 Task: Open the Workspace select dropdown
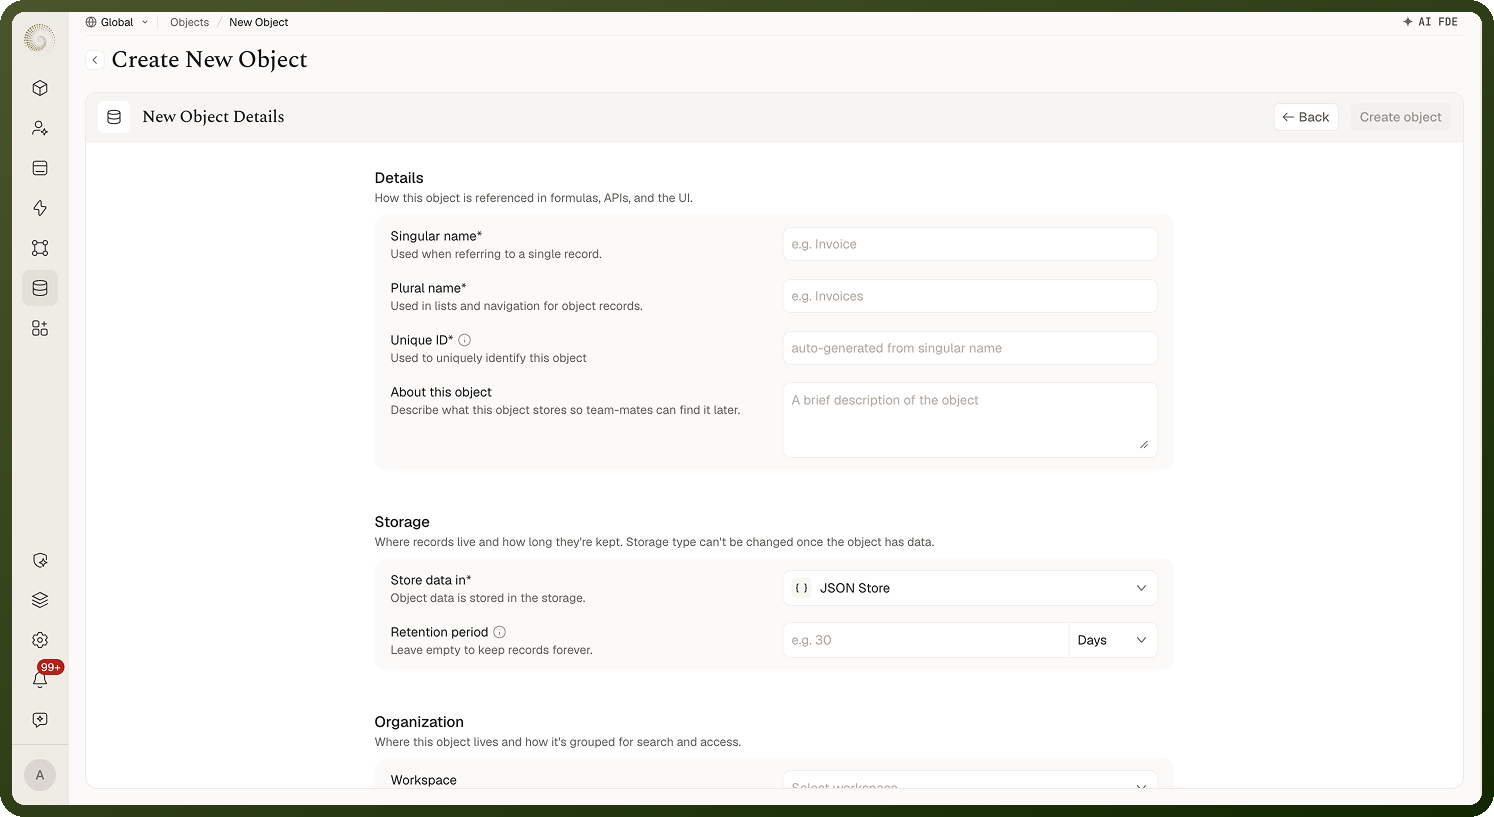click(x=970, y=782)
